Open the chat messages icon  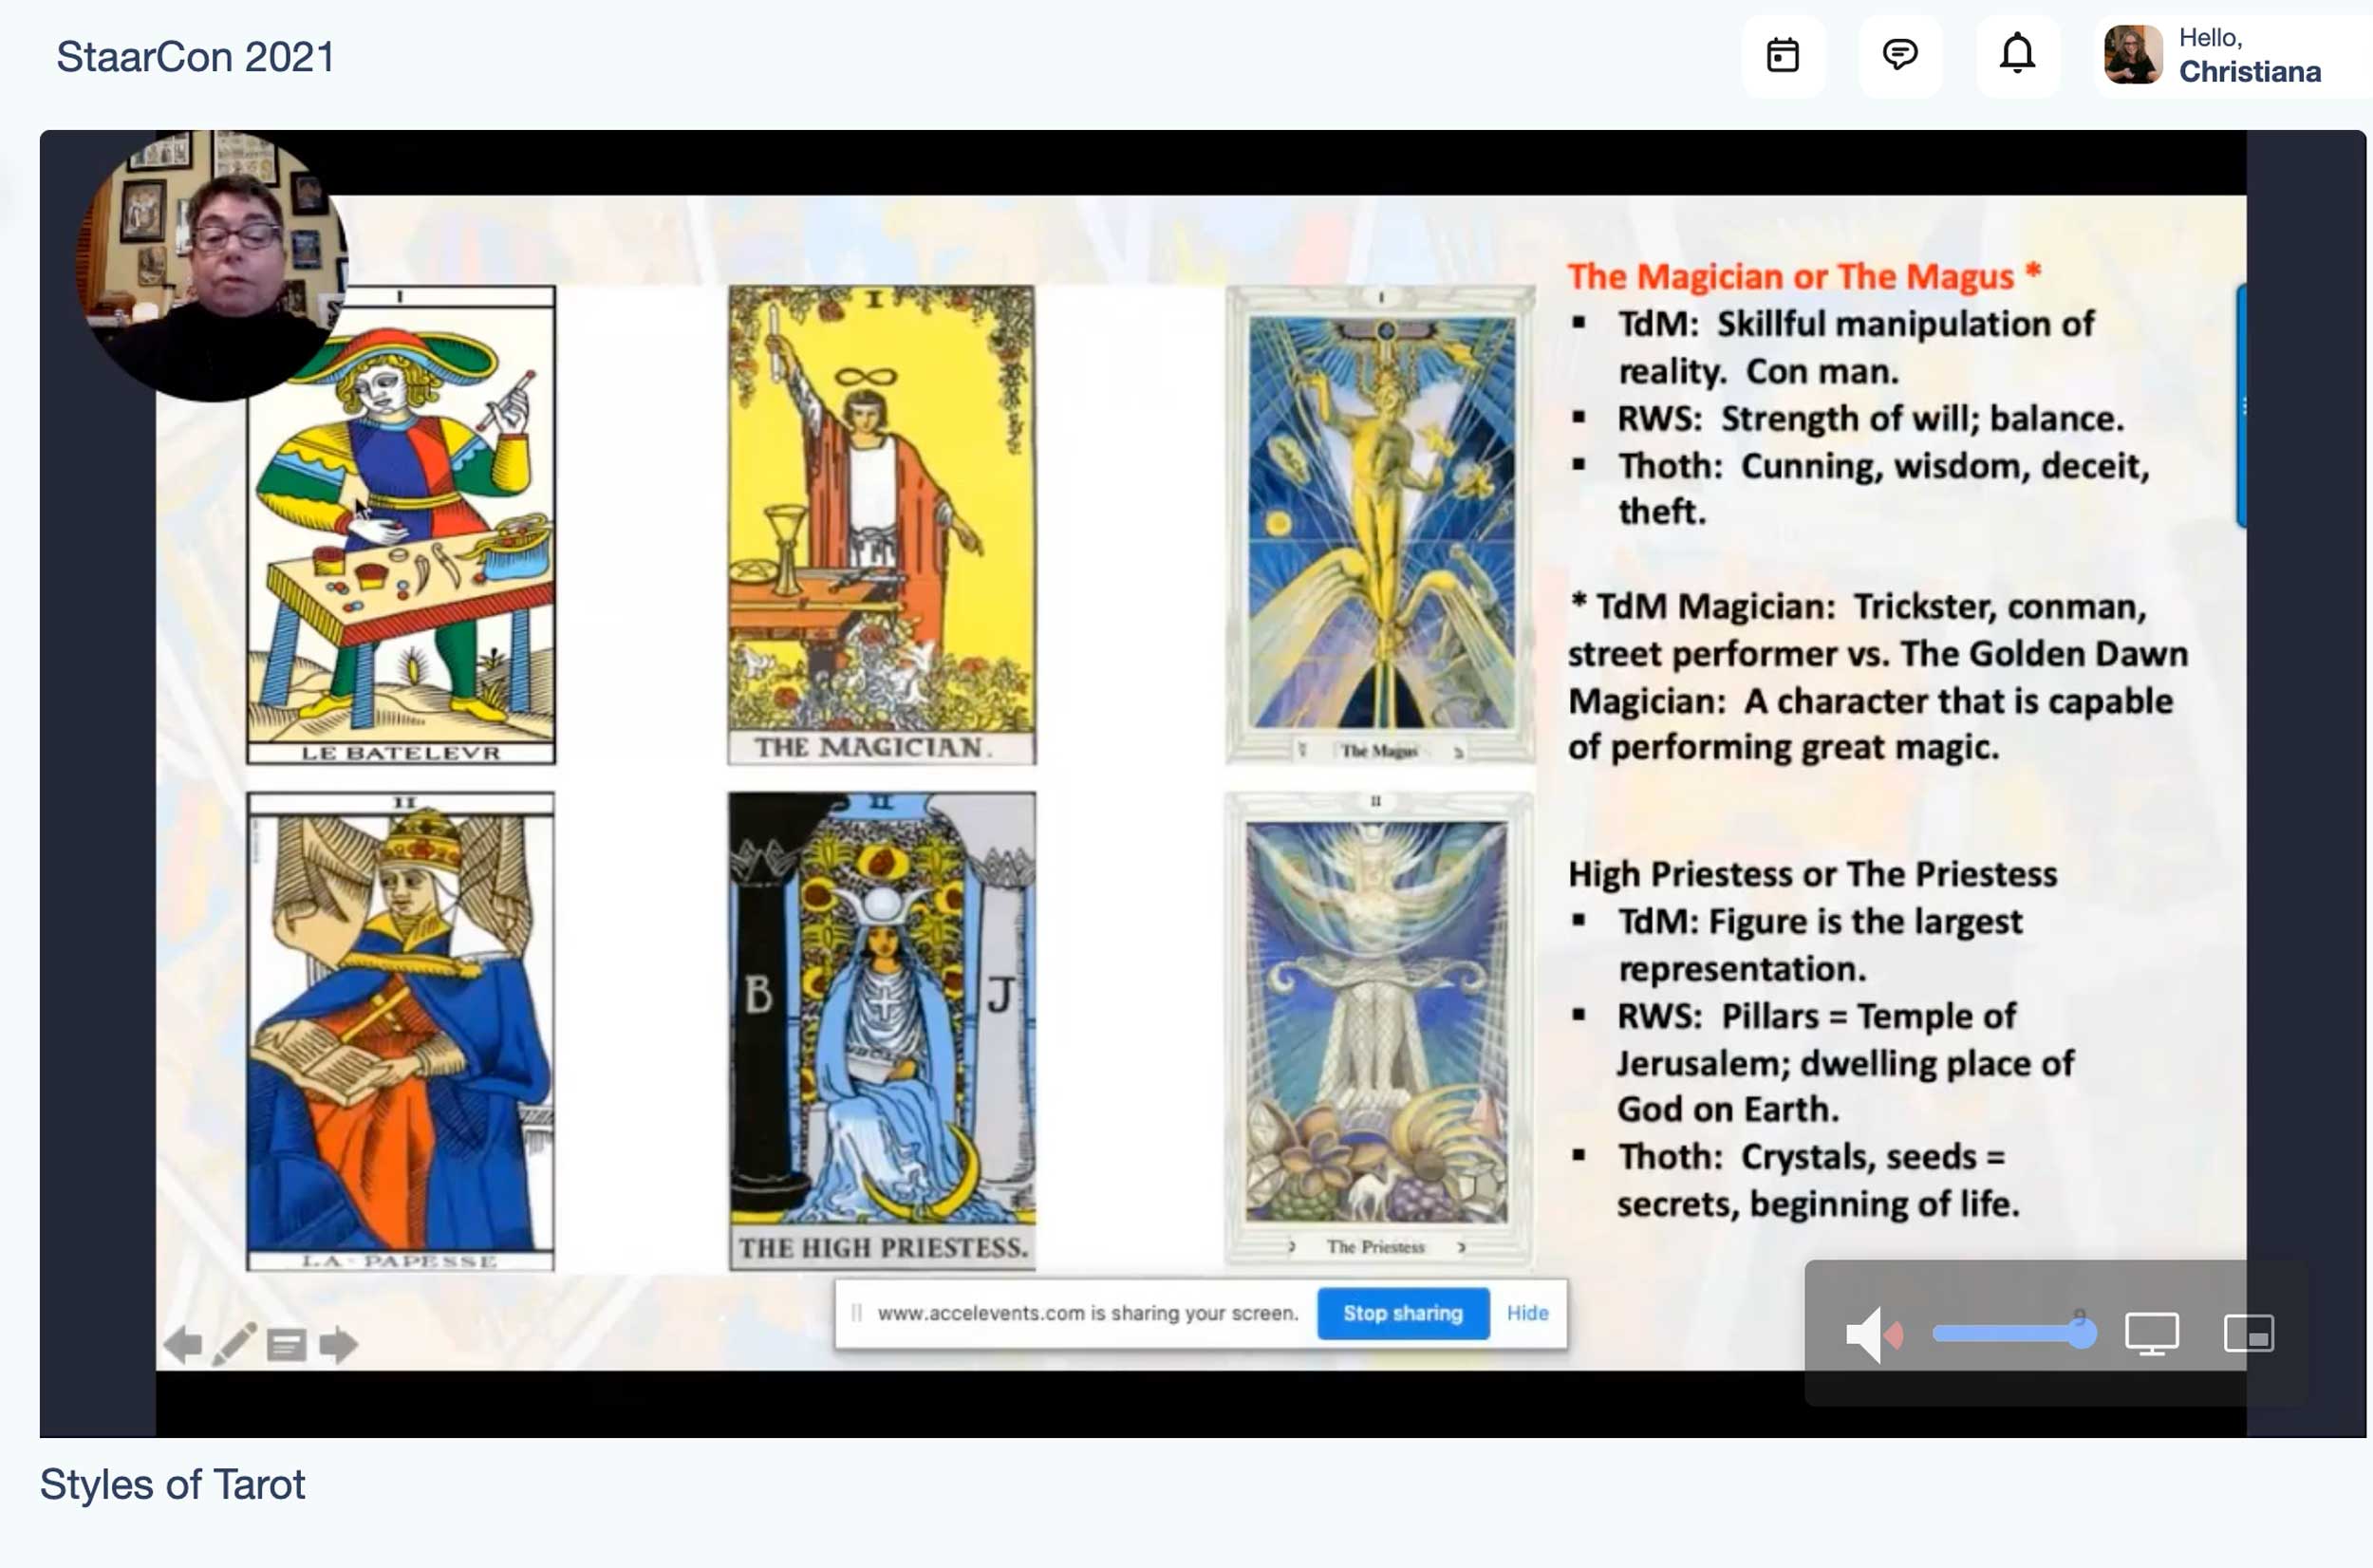pos(1899,55)
